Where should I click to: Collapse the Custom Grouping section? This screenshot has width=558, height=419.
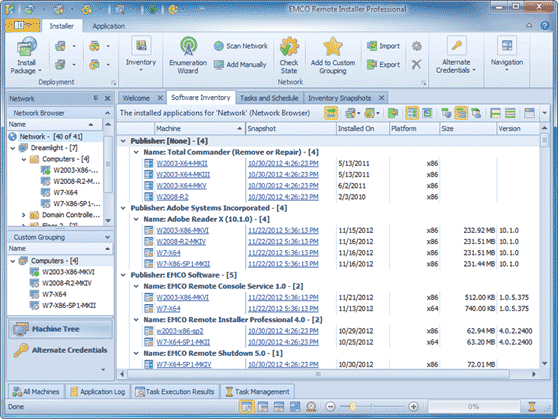[x=107, y=237]
